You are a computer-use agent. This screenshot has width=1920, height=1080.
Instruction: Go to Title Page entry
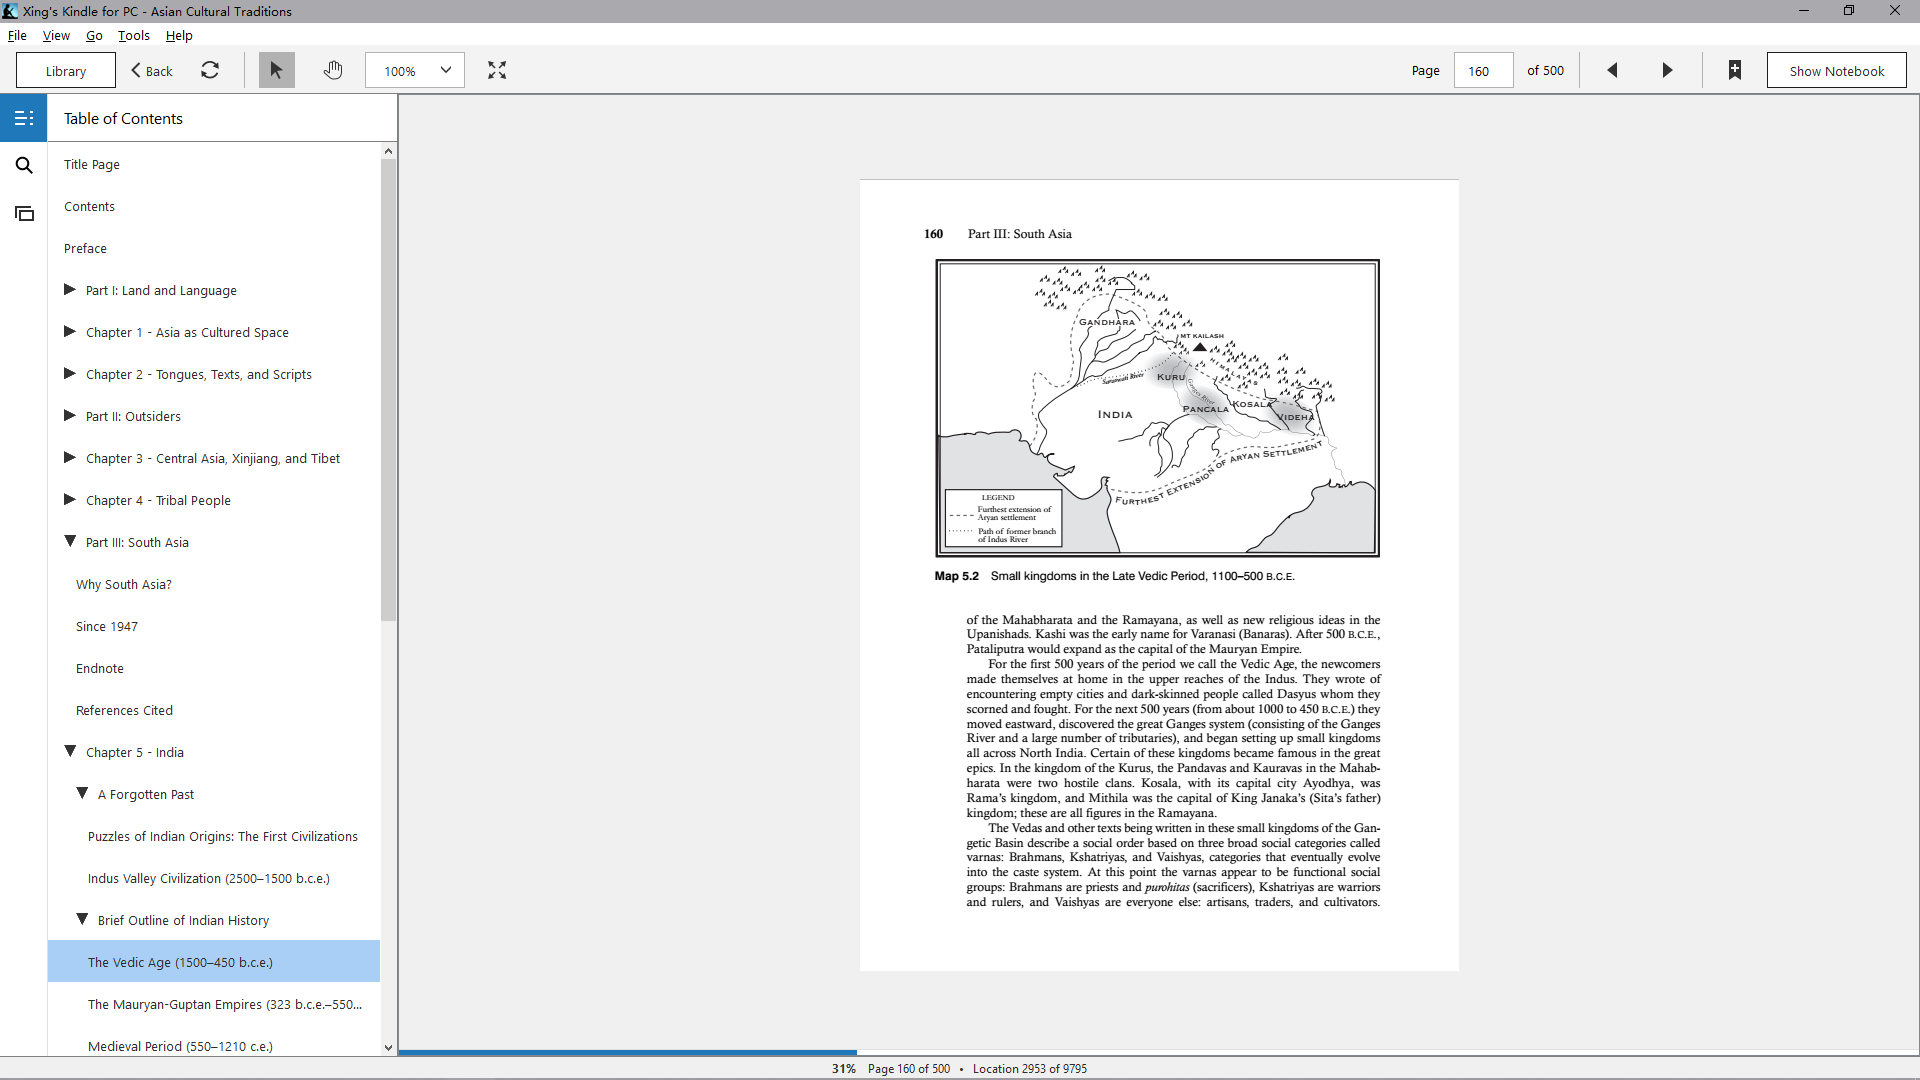point(92,164)
